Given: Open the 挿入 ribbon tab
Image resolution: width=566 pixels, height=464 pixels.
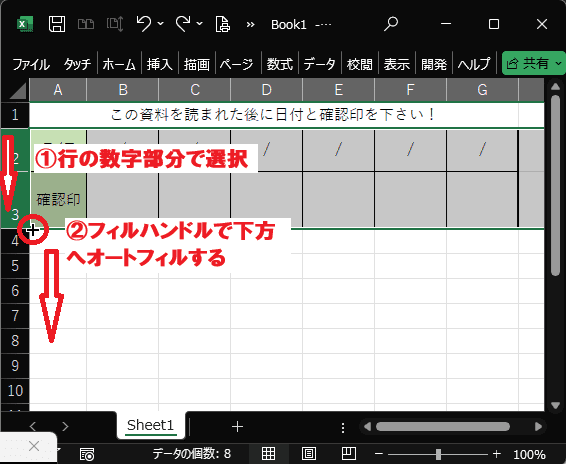Looking at the screenshot, I should click(x=160, y=65).
